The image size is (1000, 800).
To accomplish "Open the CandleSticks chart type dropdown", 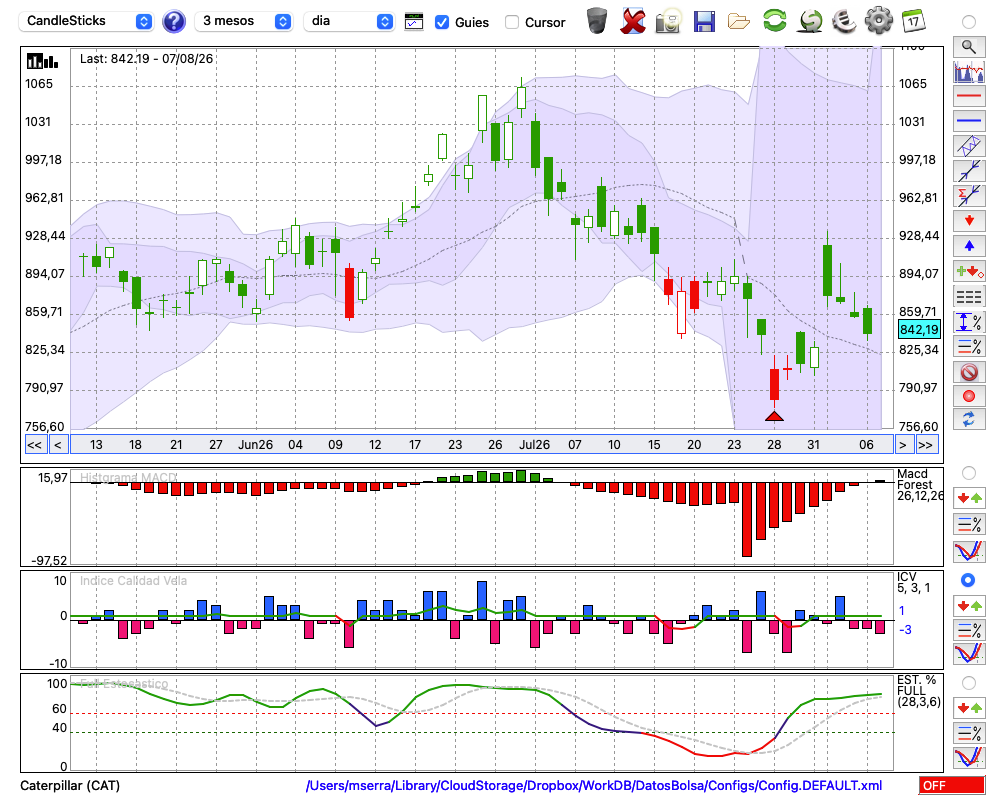I will tap(86, 21).
